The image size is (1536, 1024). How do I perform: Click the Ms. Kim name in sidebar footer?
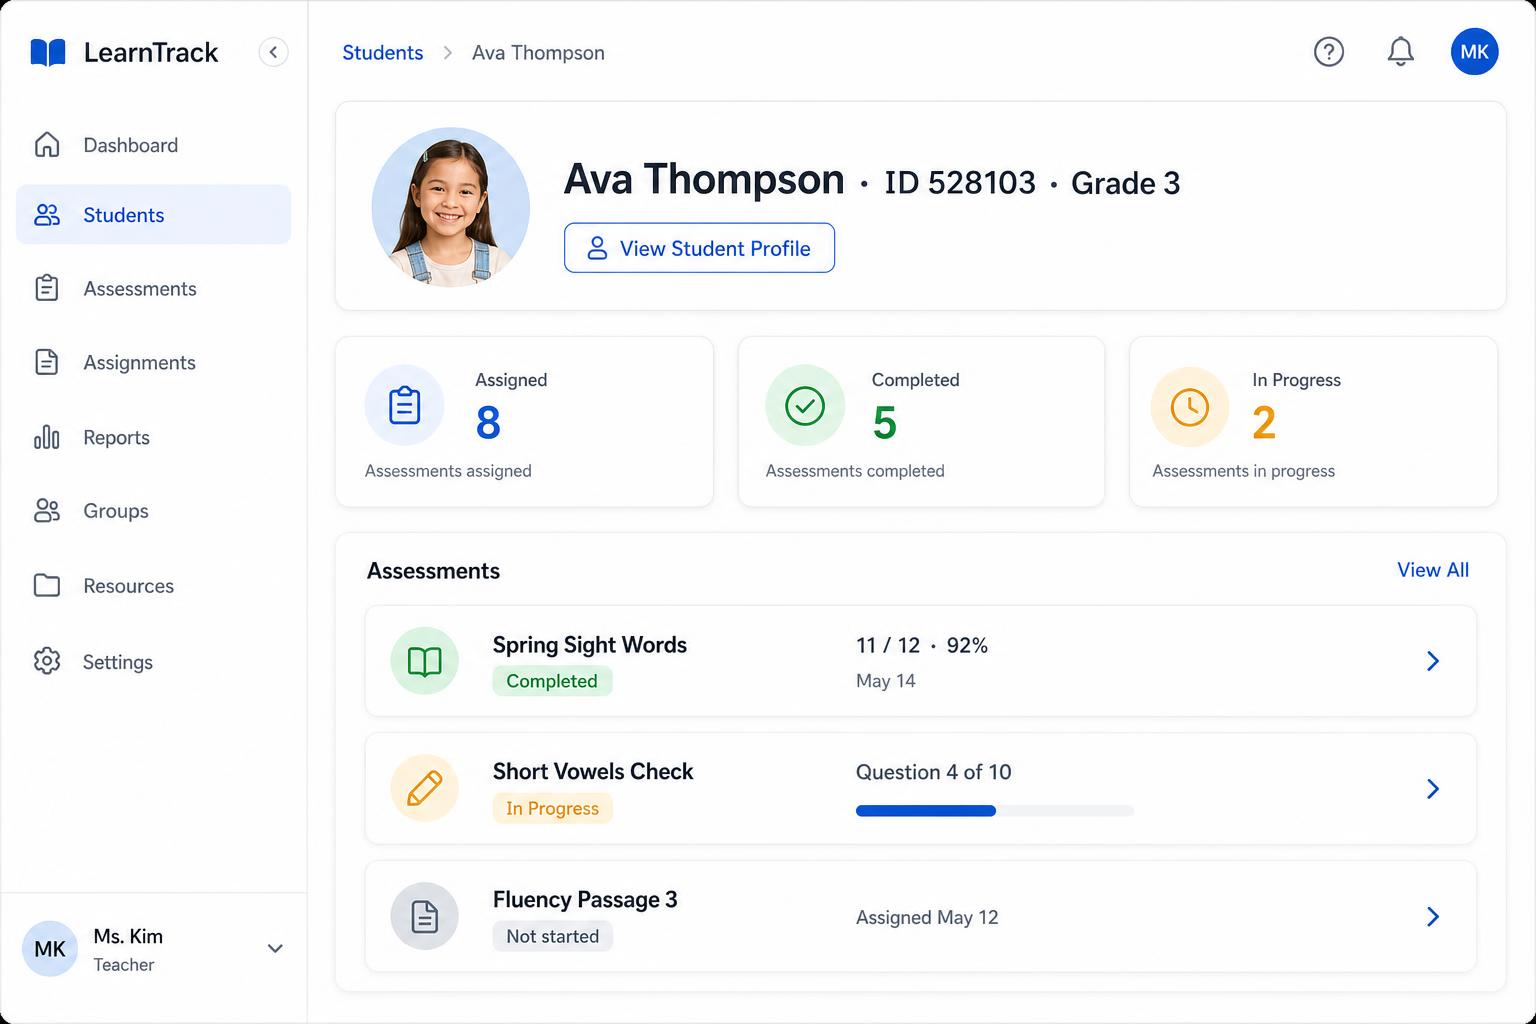tap(128, 936)
